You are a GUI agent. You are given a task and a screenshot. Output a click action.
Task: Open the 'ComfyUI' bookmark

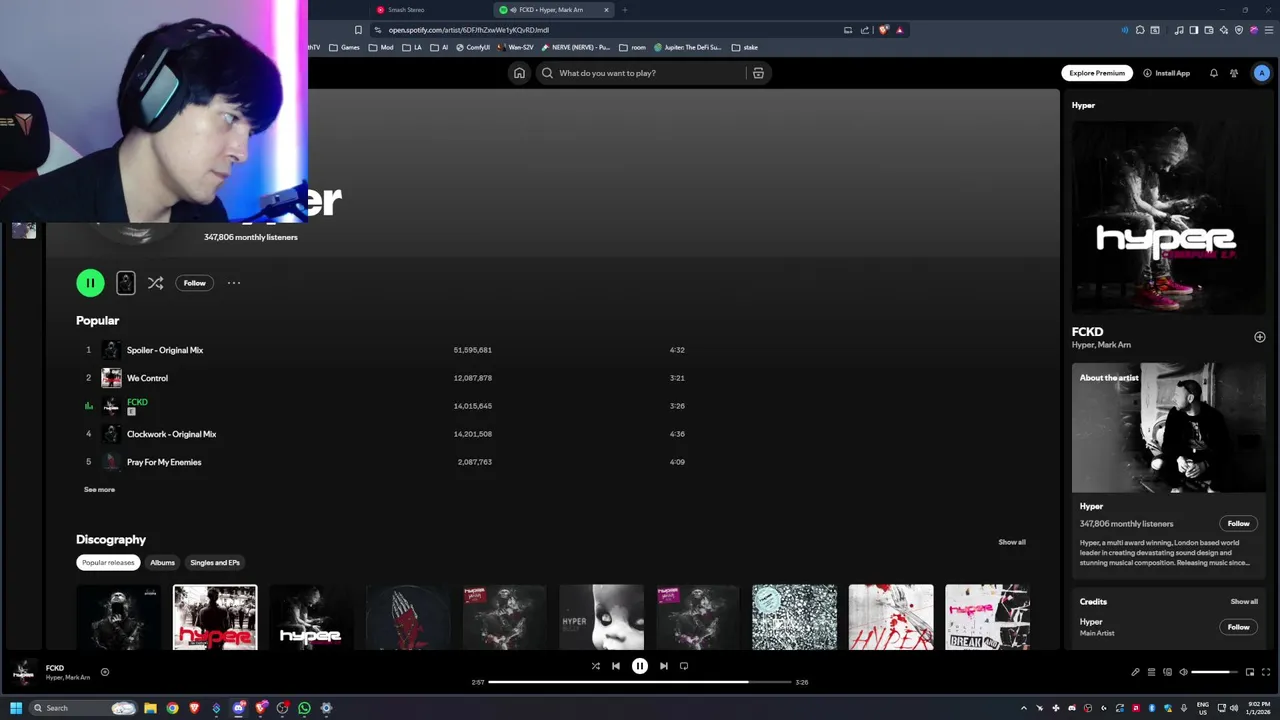(473, 47)
